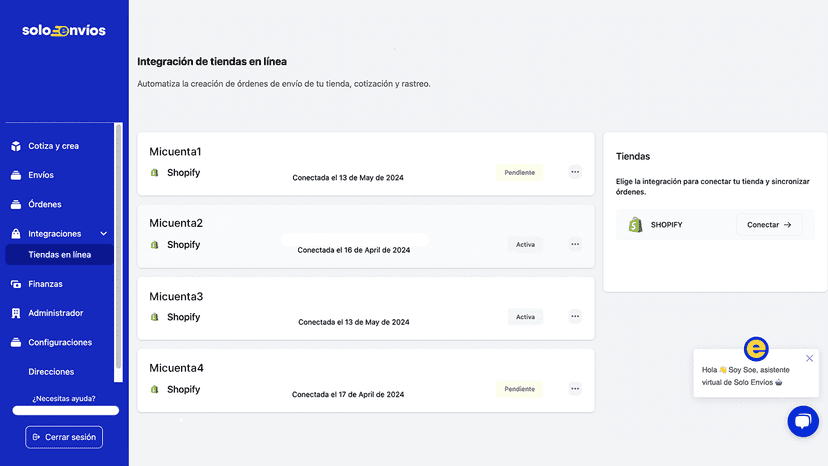Open Micuenta2 more options menu
Image resolution: width=828 pixels, height=466 pixels.
click(x=575, y=245)
